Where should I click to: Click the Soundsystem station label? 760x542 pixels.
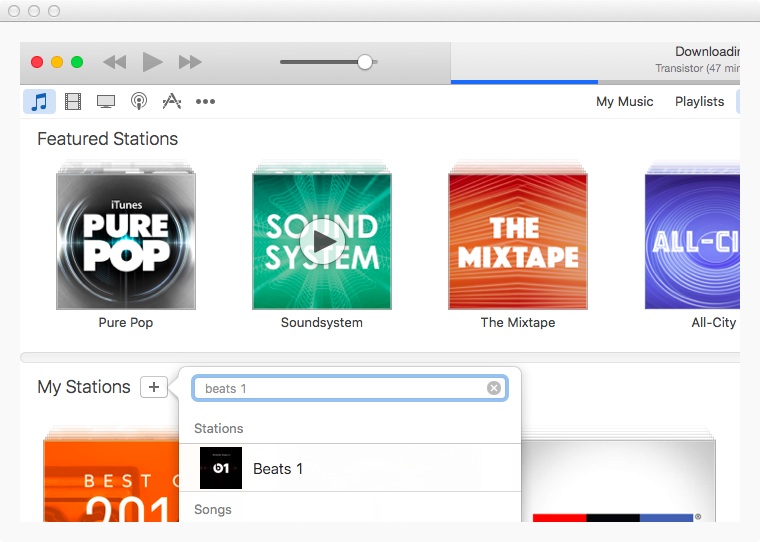pos(322,322)
